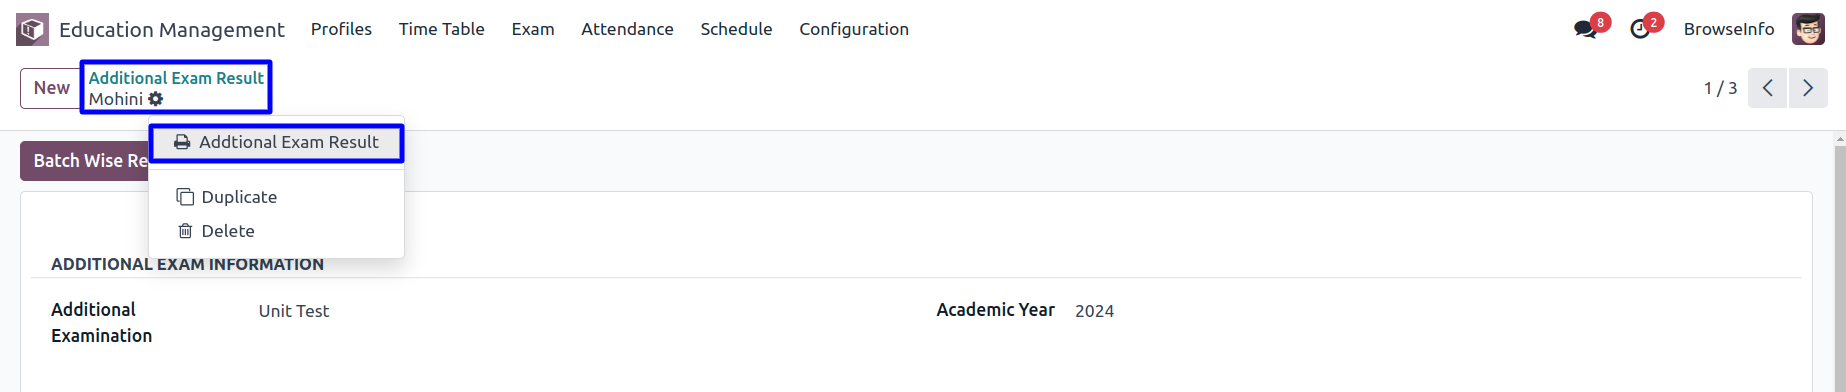
Task: Click the trash Delete icon
Action: pyautogui.click(x=185, y=231)
